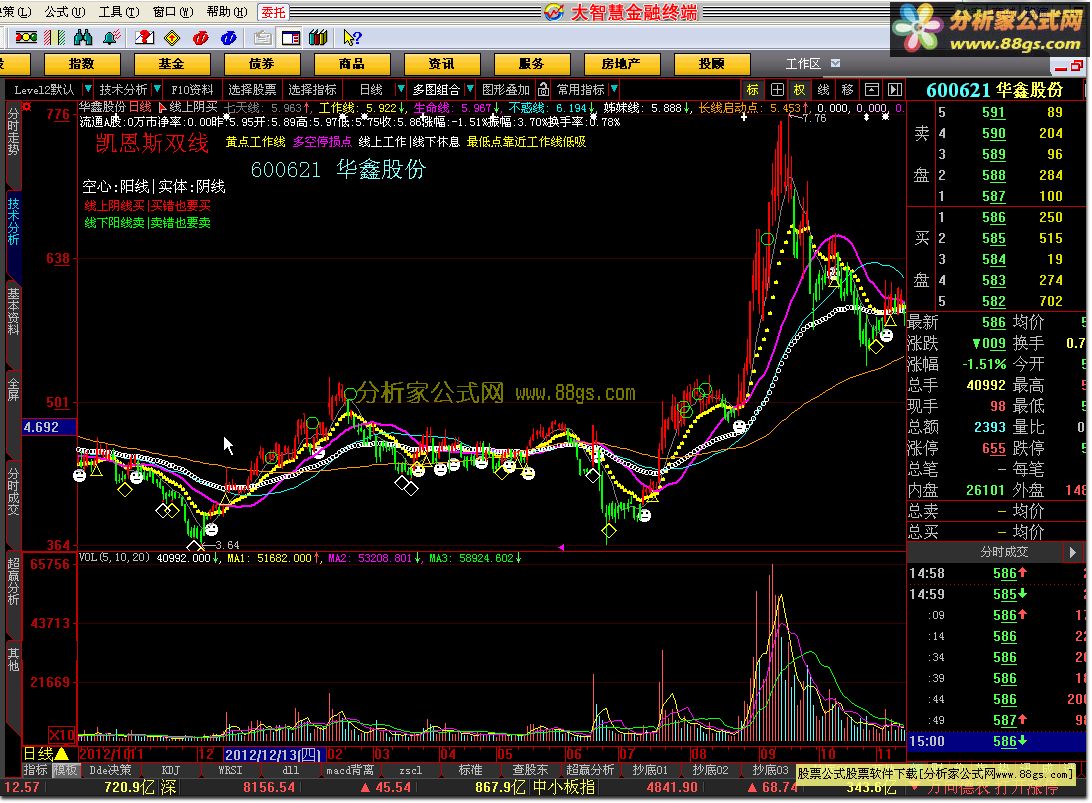The width and height of the screenshot is (1092, 803).
Task: Click the 商品 category button
Action: pyautogui.click(x=352, y=63)
